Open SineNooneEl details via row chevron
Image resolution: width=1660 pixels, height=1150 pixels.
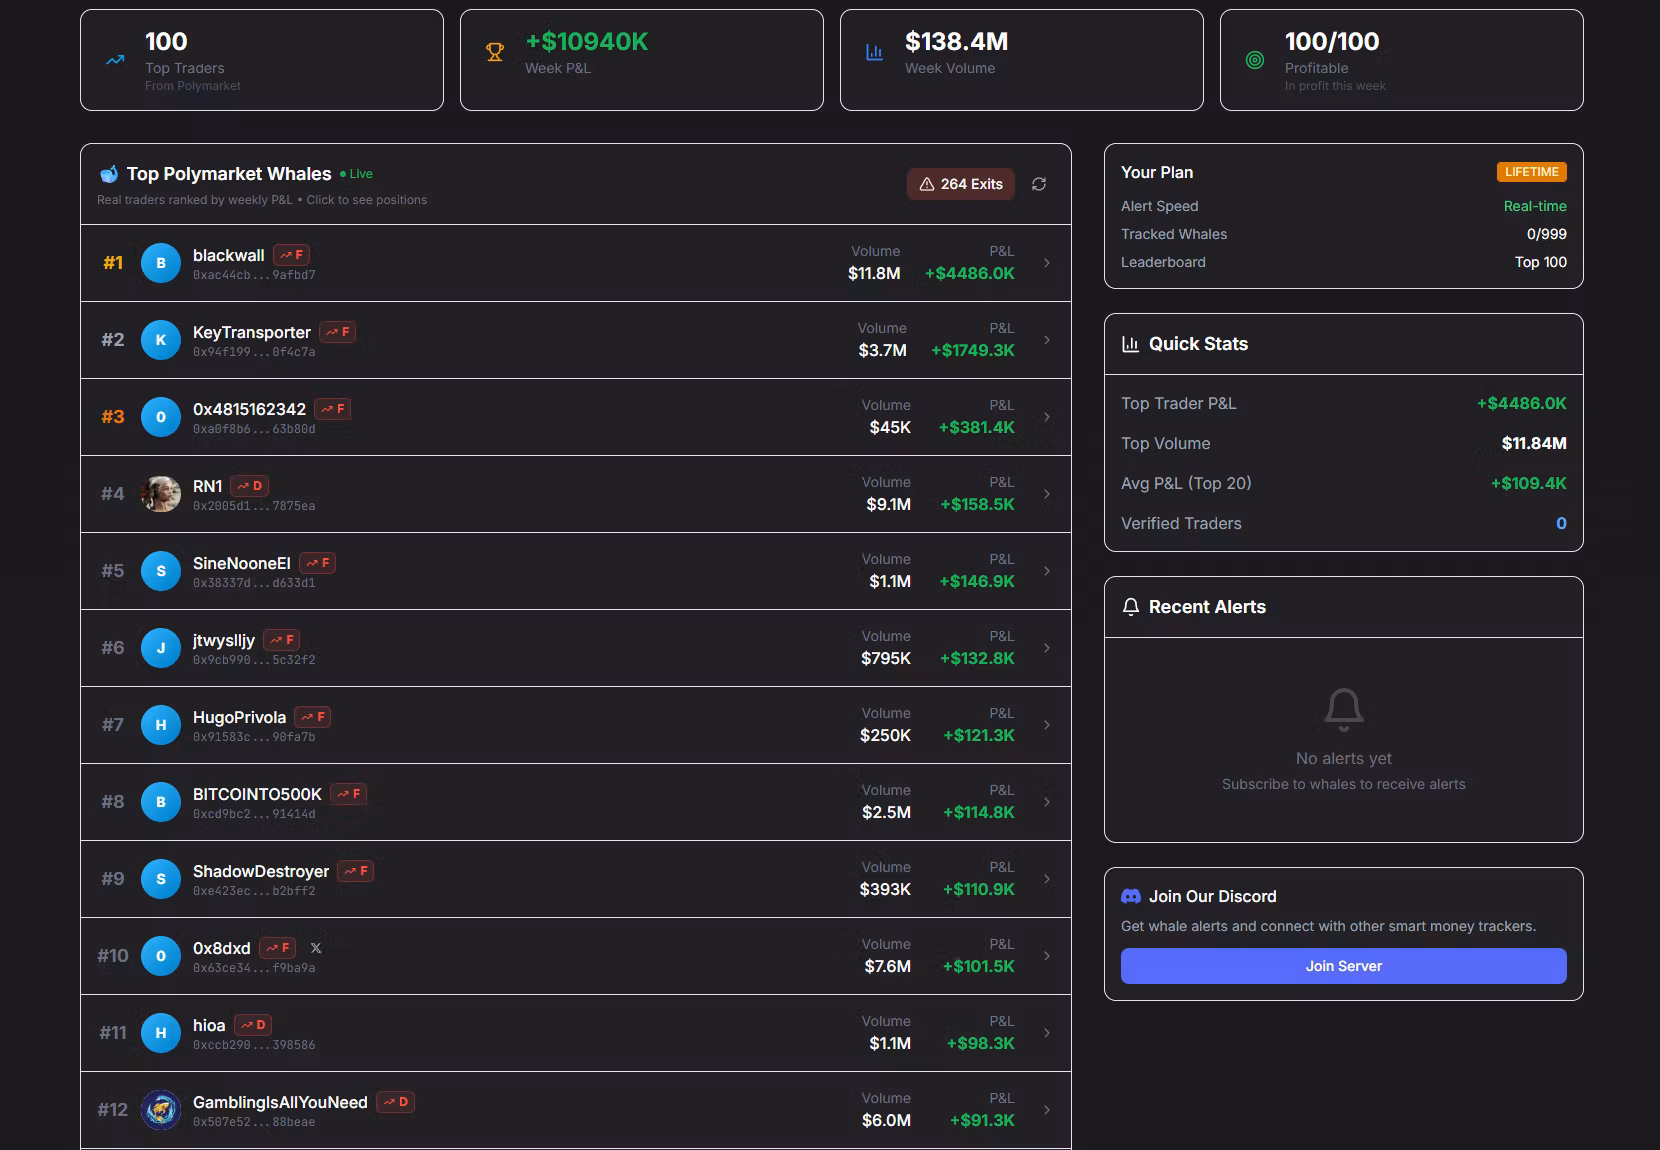1047,571
